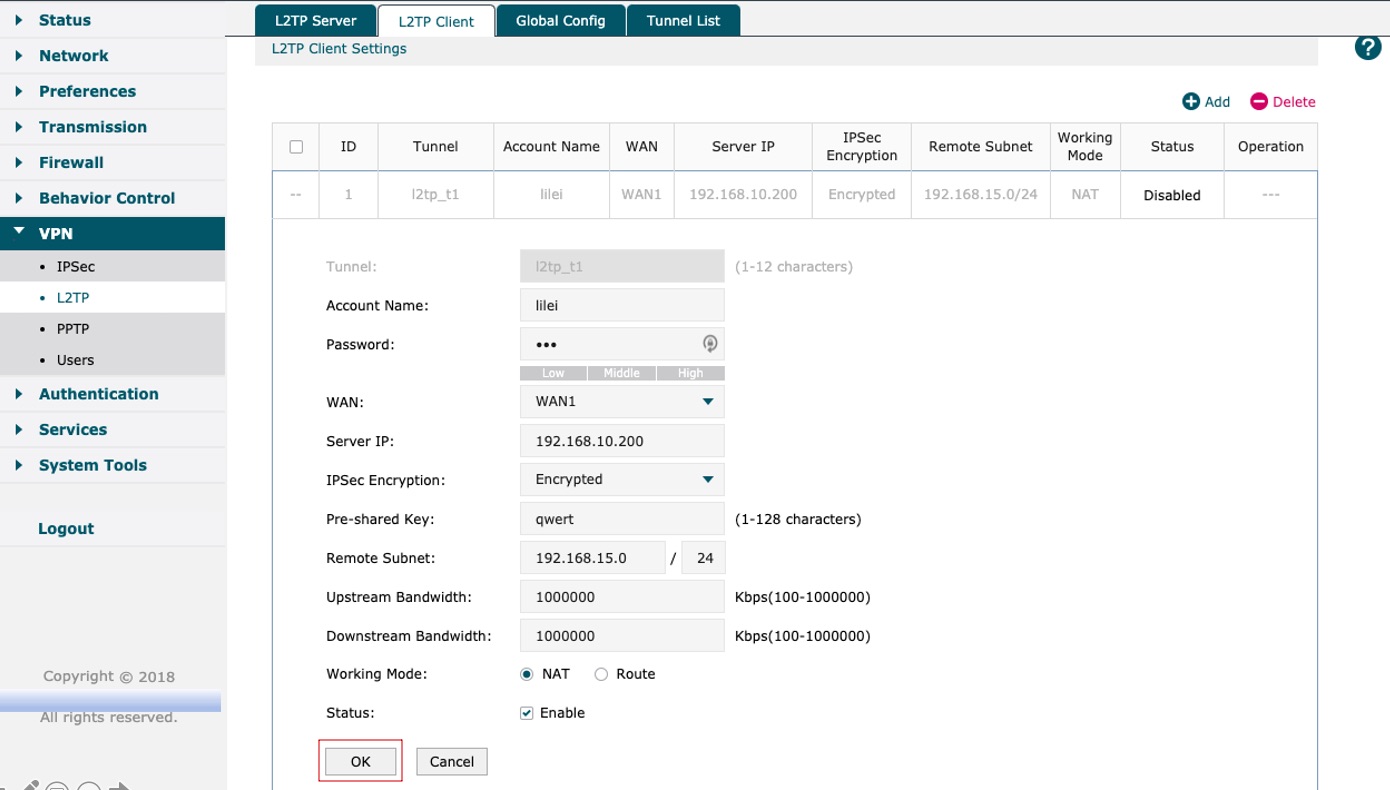Click the '192.168.10.200' cell in table row
Image resolution: width=1390 pixels, height=790 pixels.
click(x=743, y=195)
